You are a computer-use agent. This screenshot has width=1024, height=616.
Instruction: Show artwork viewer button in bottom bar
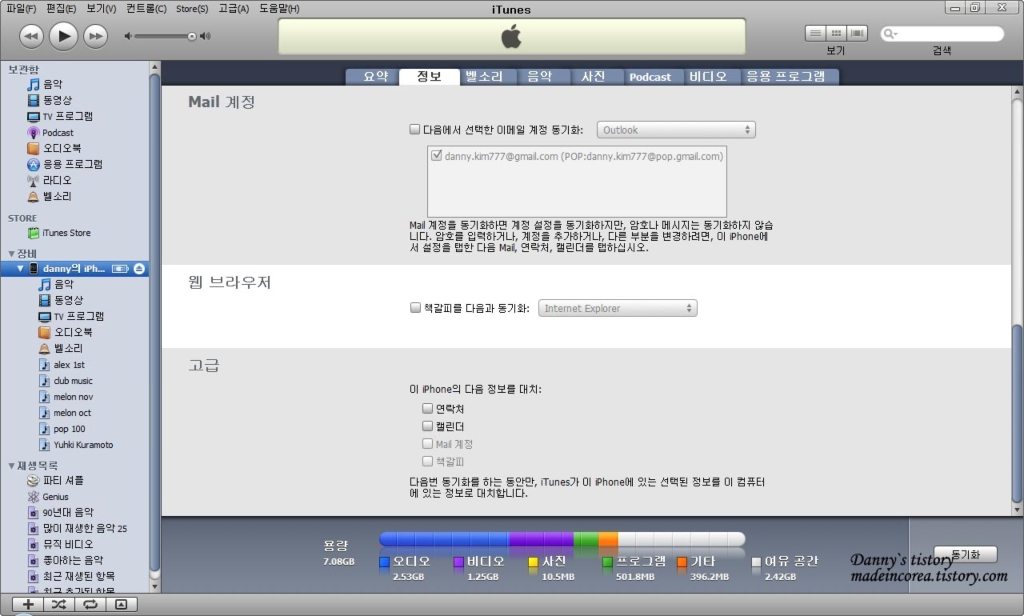click(x=121, y=604)
